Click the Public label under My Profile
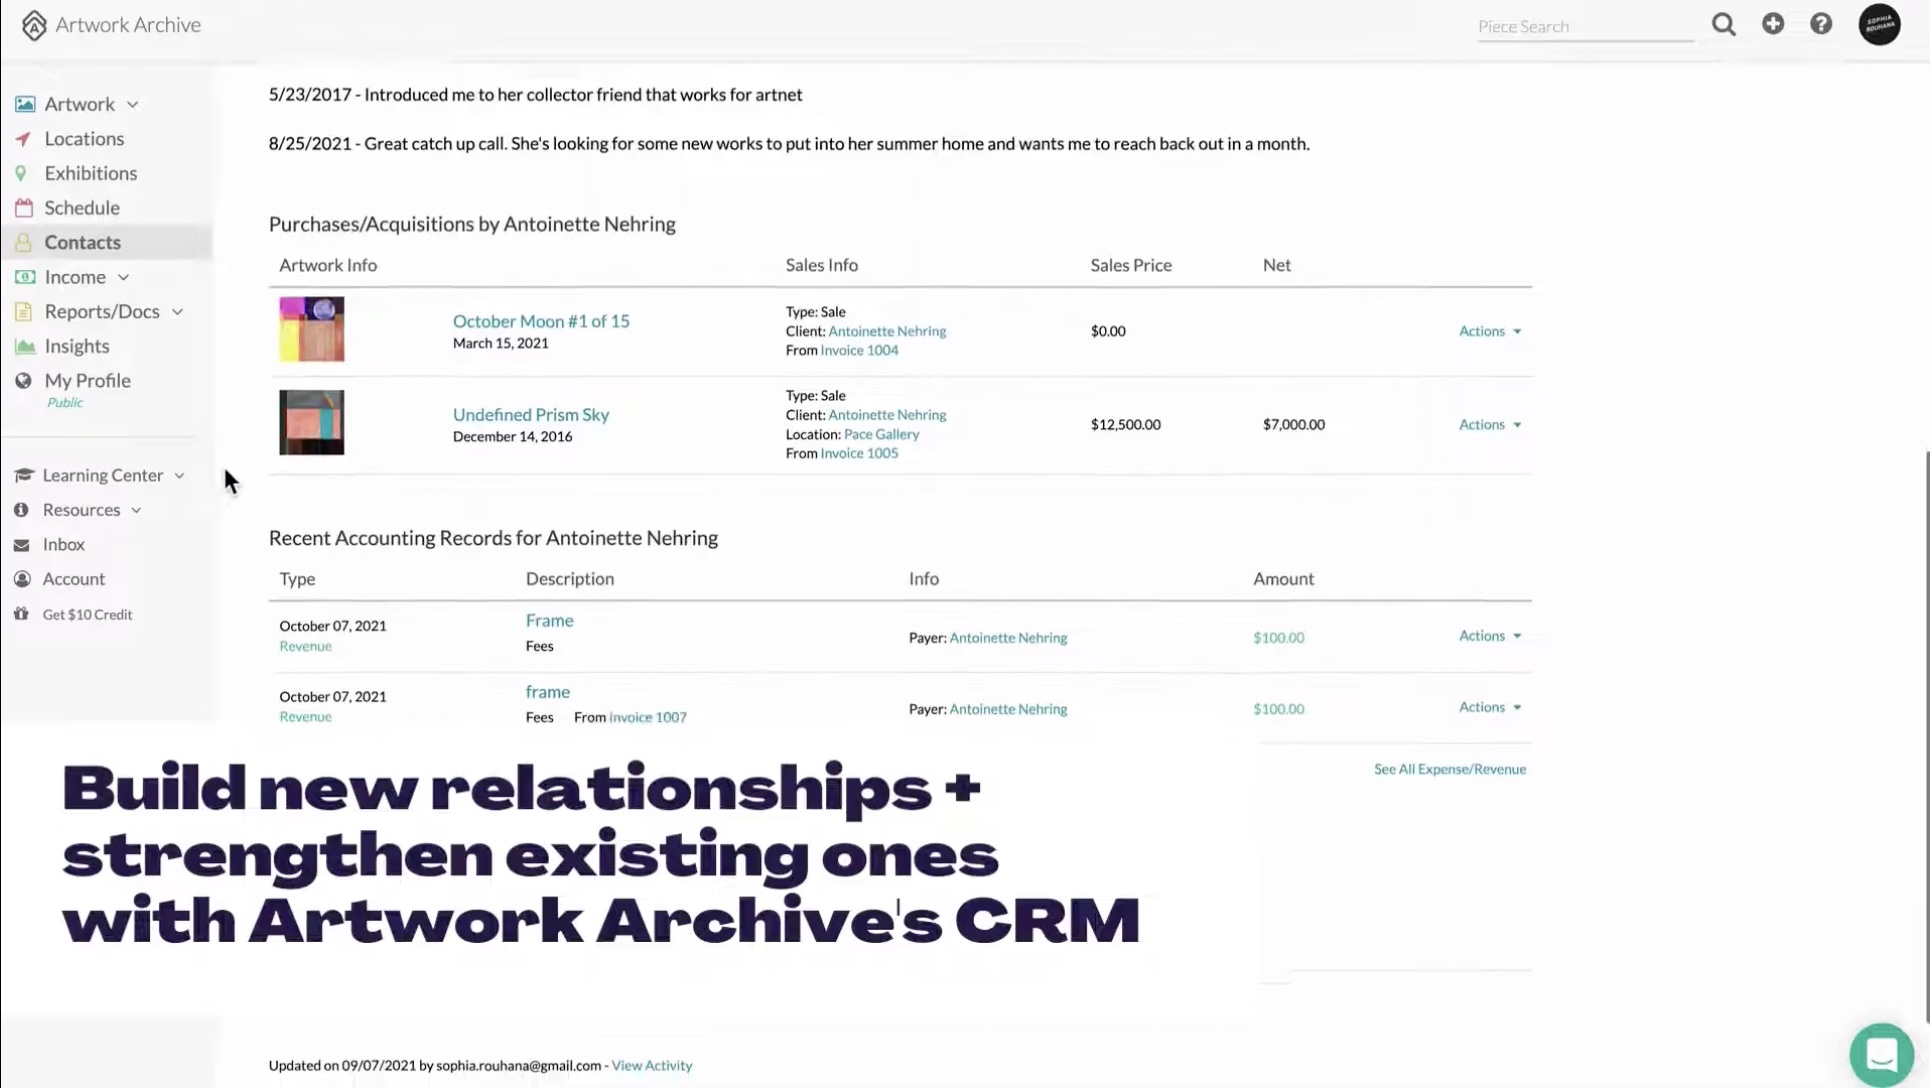The width and height of the screenshot is (1930, 1088). point(65,403)
